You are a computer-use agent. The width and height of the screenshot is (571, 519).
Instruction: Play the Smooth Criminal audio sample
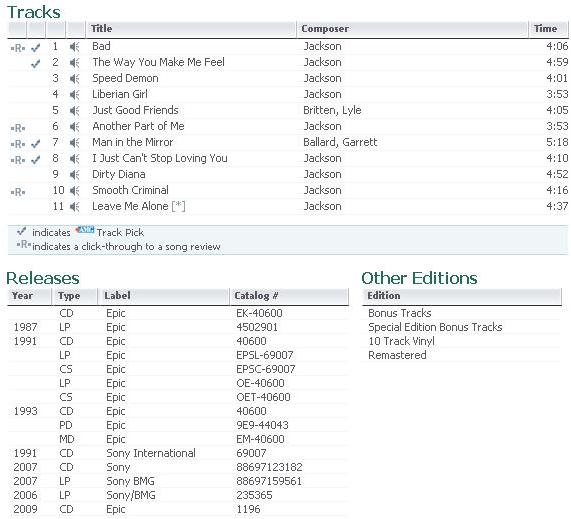tap(75, 191)
